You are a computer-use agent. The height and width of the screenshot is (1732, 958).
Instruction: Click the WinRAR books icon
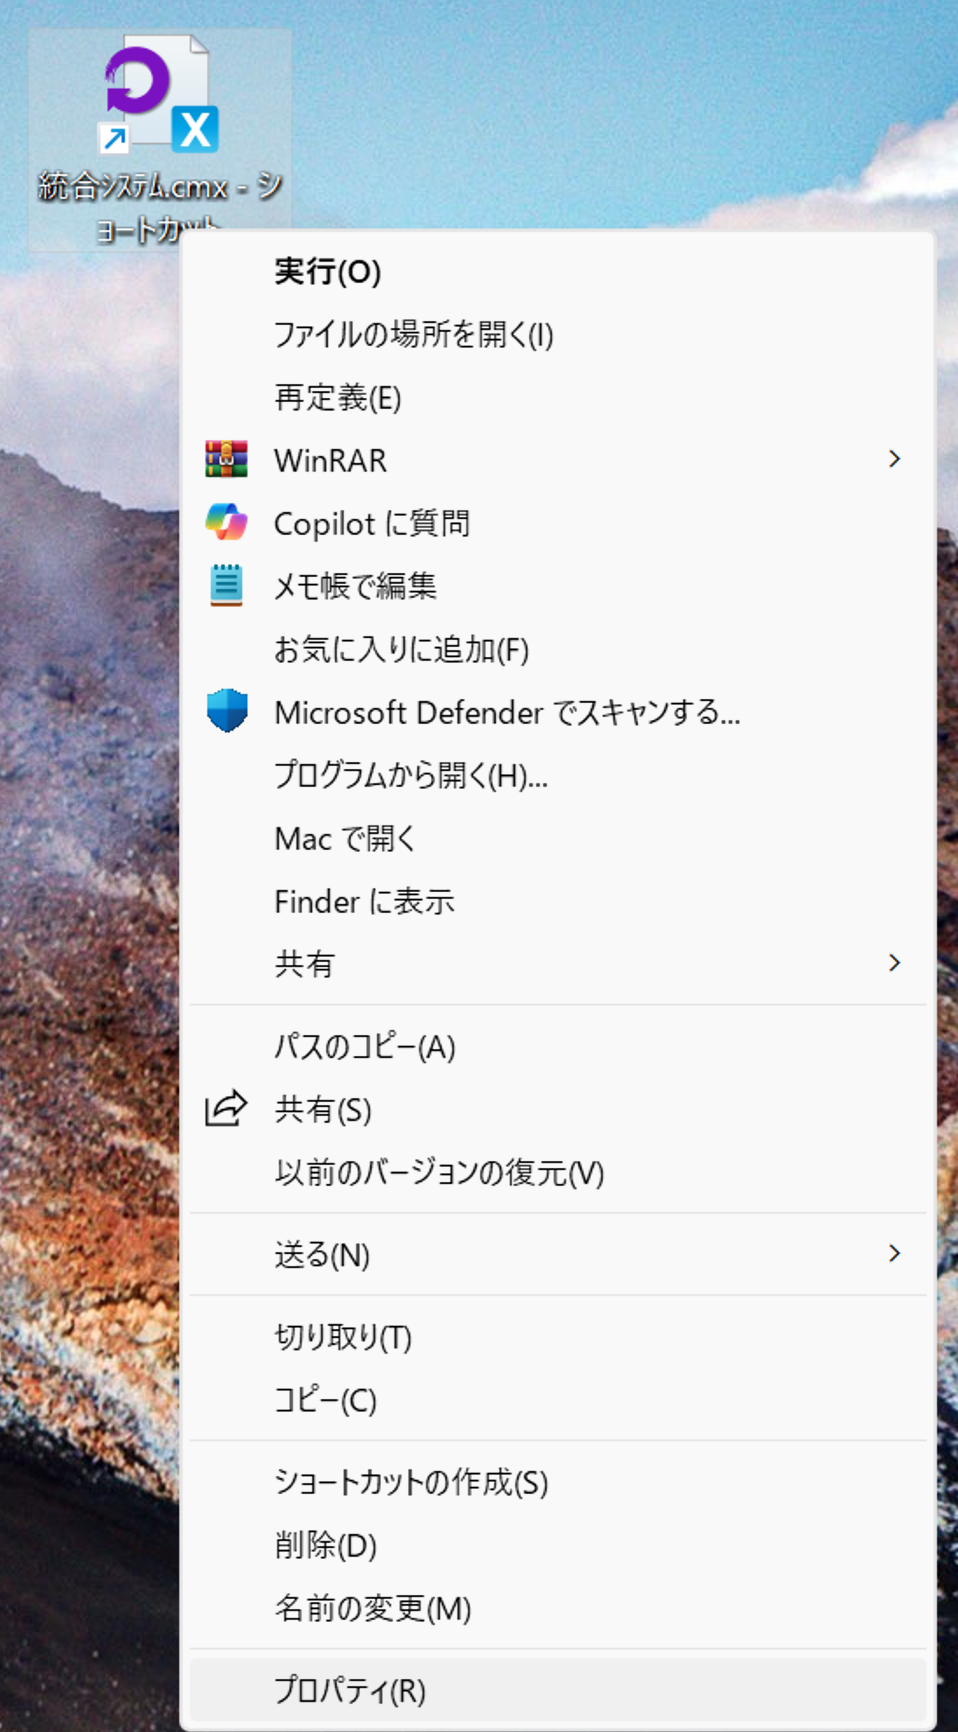[227, 459]
